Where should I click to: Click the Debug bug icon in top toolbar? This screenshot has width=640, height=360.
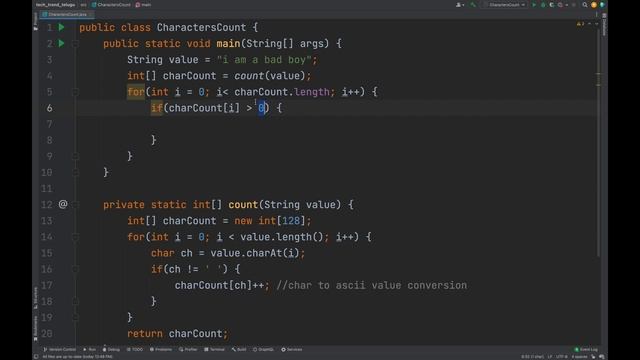pos(543,5)
